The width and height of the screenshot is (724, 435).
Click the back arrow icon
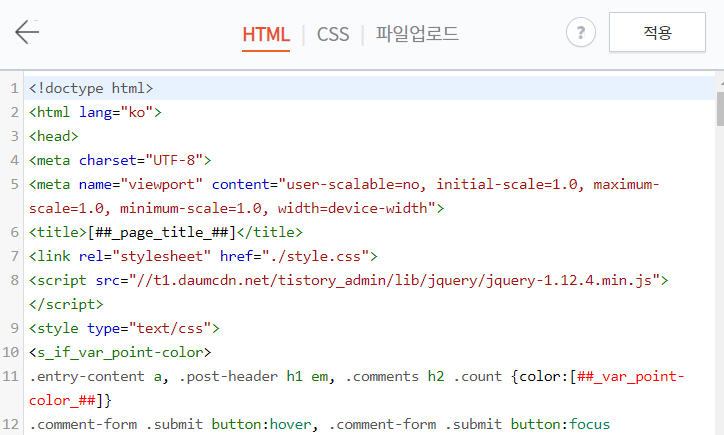(27, 32)
